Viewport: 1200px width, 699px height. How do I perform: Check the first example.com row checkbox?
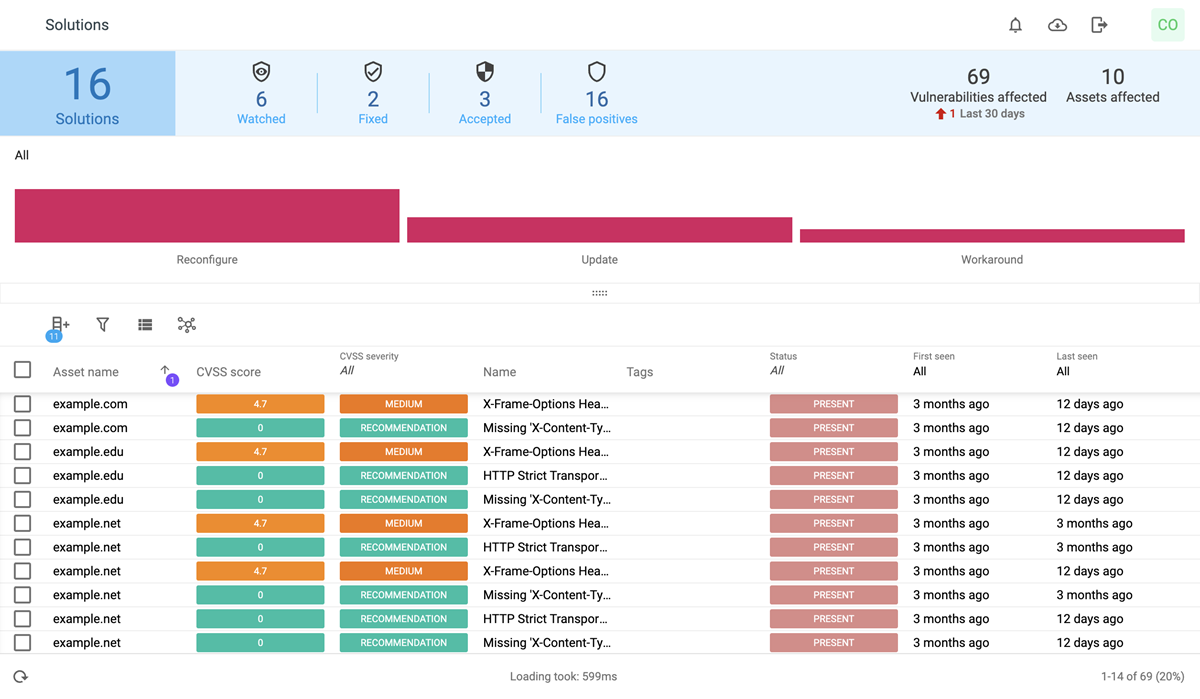coord(22,404)
